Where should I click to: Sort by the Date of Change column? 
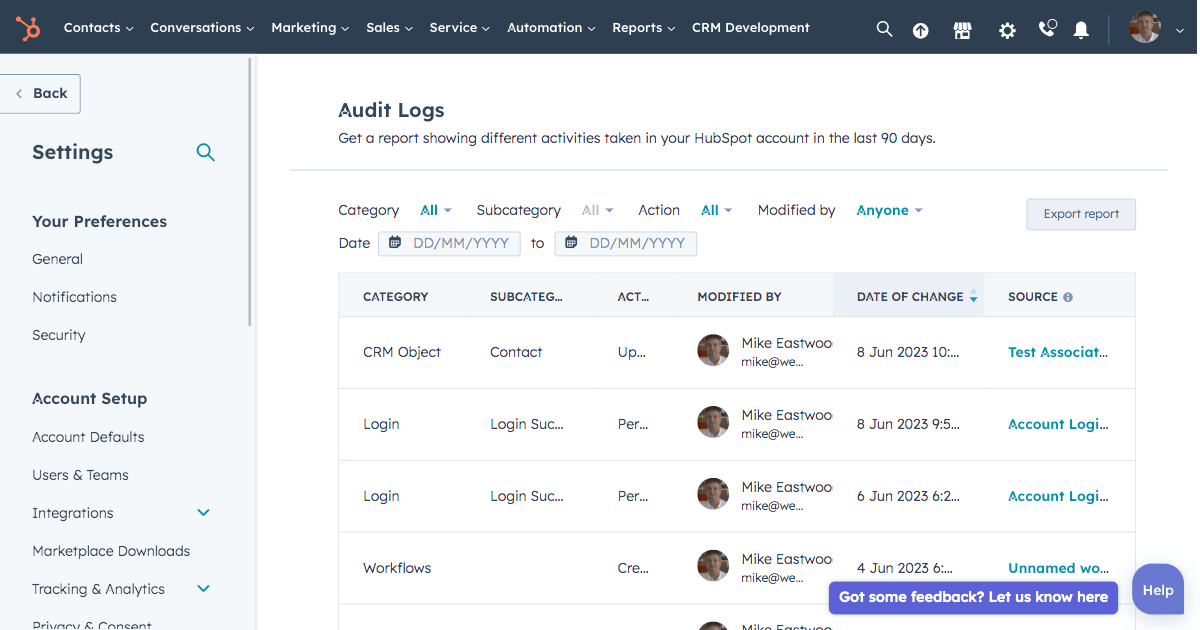click(909, 297)
